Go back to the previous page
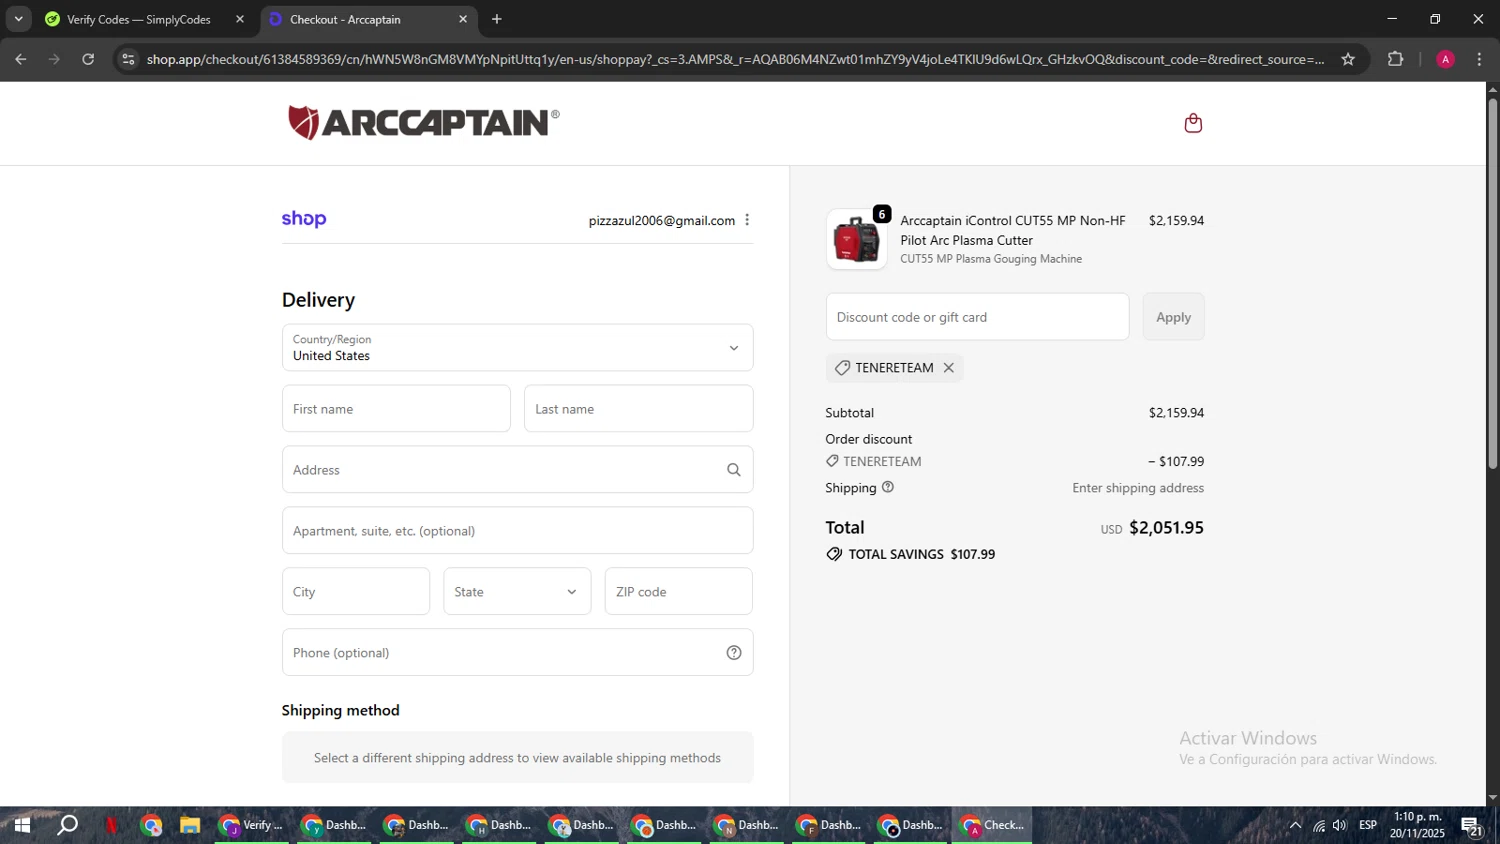Image resolution: width=1500 pixels, height=844 pixels. click(21, 59)
